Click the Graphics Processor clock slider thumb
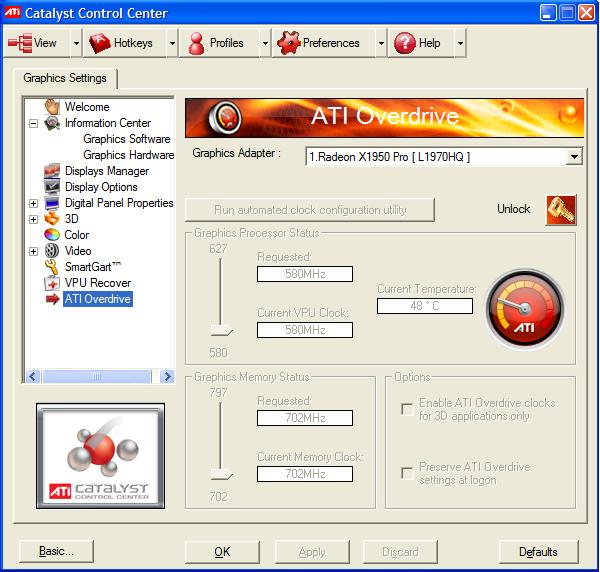 pos(222,330)
